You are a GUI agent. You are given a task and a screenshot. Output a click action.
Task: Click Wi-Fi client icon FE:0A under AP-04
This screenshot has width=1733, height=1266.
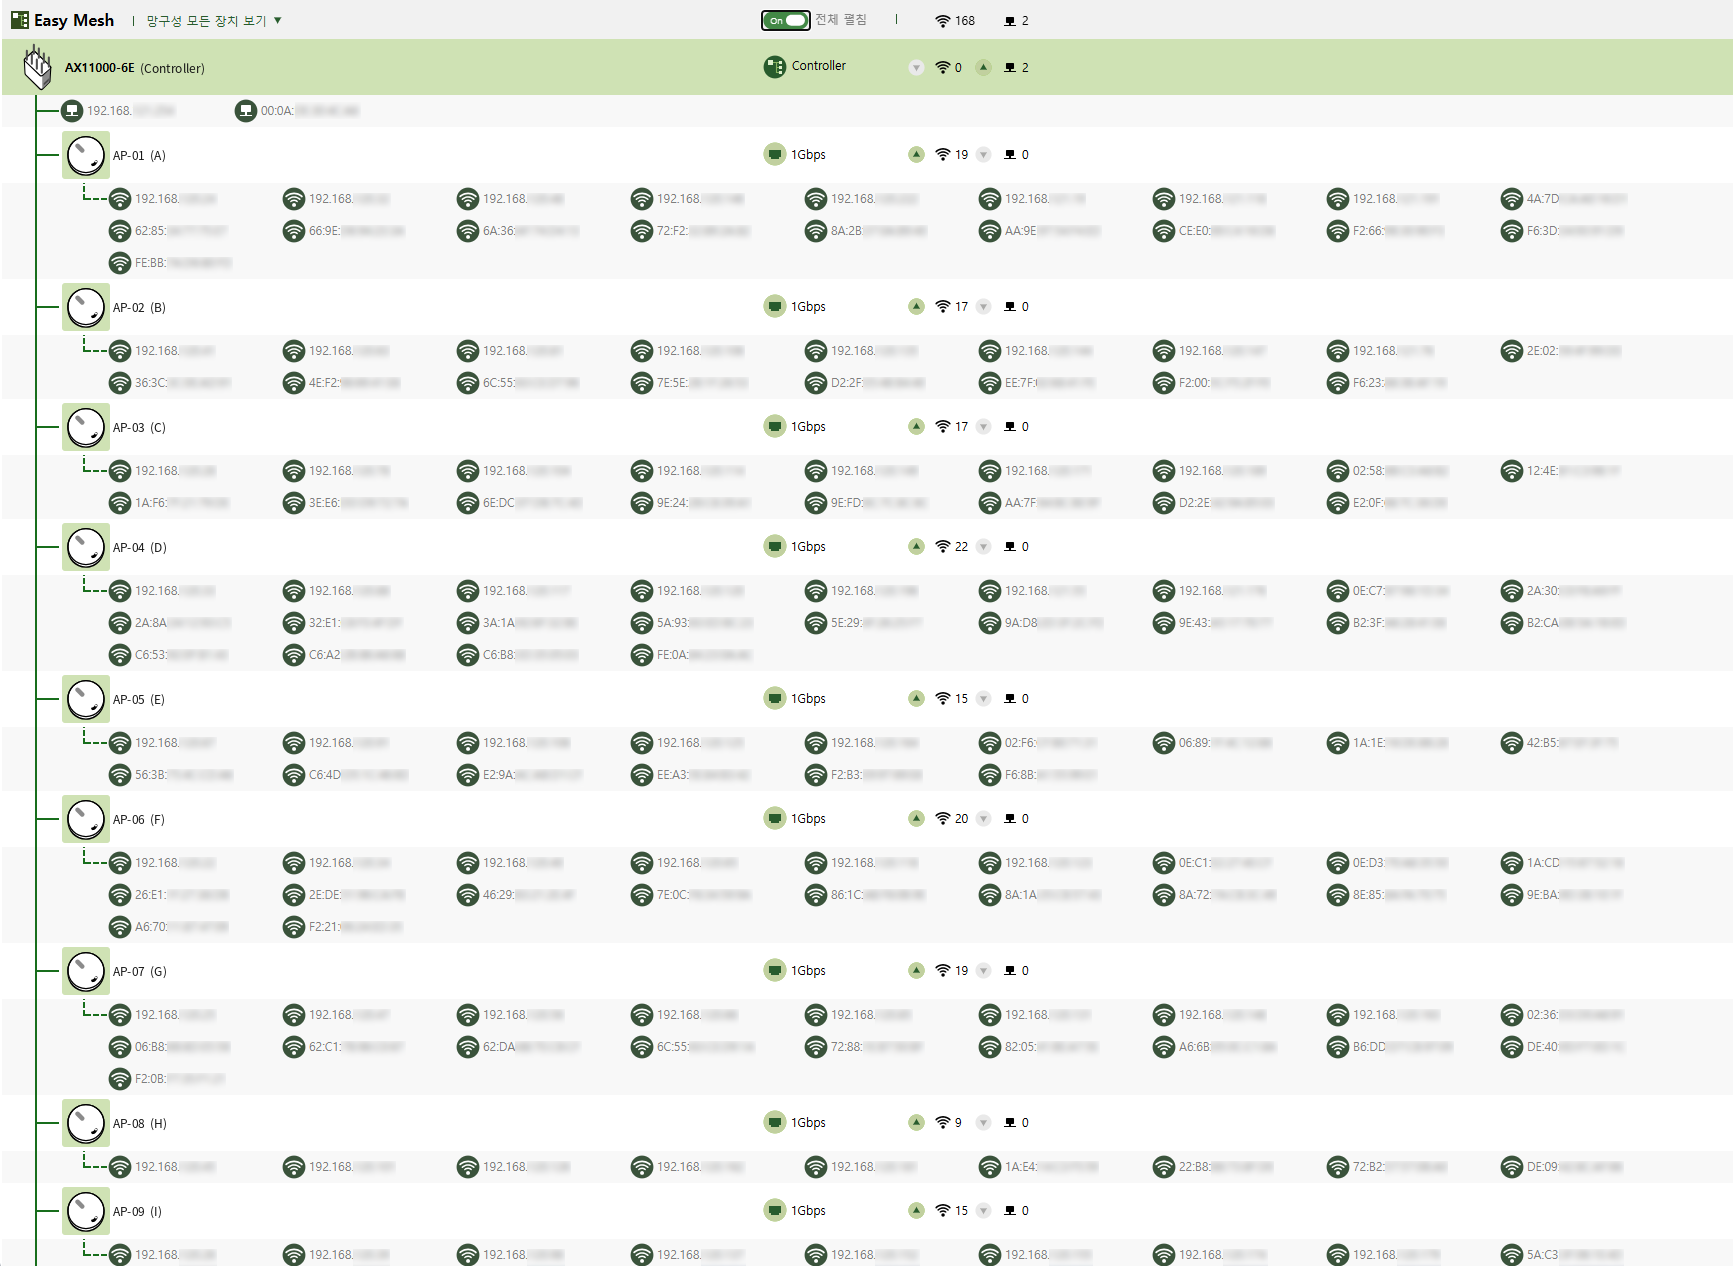(642, 655)
